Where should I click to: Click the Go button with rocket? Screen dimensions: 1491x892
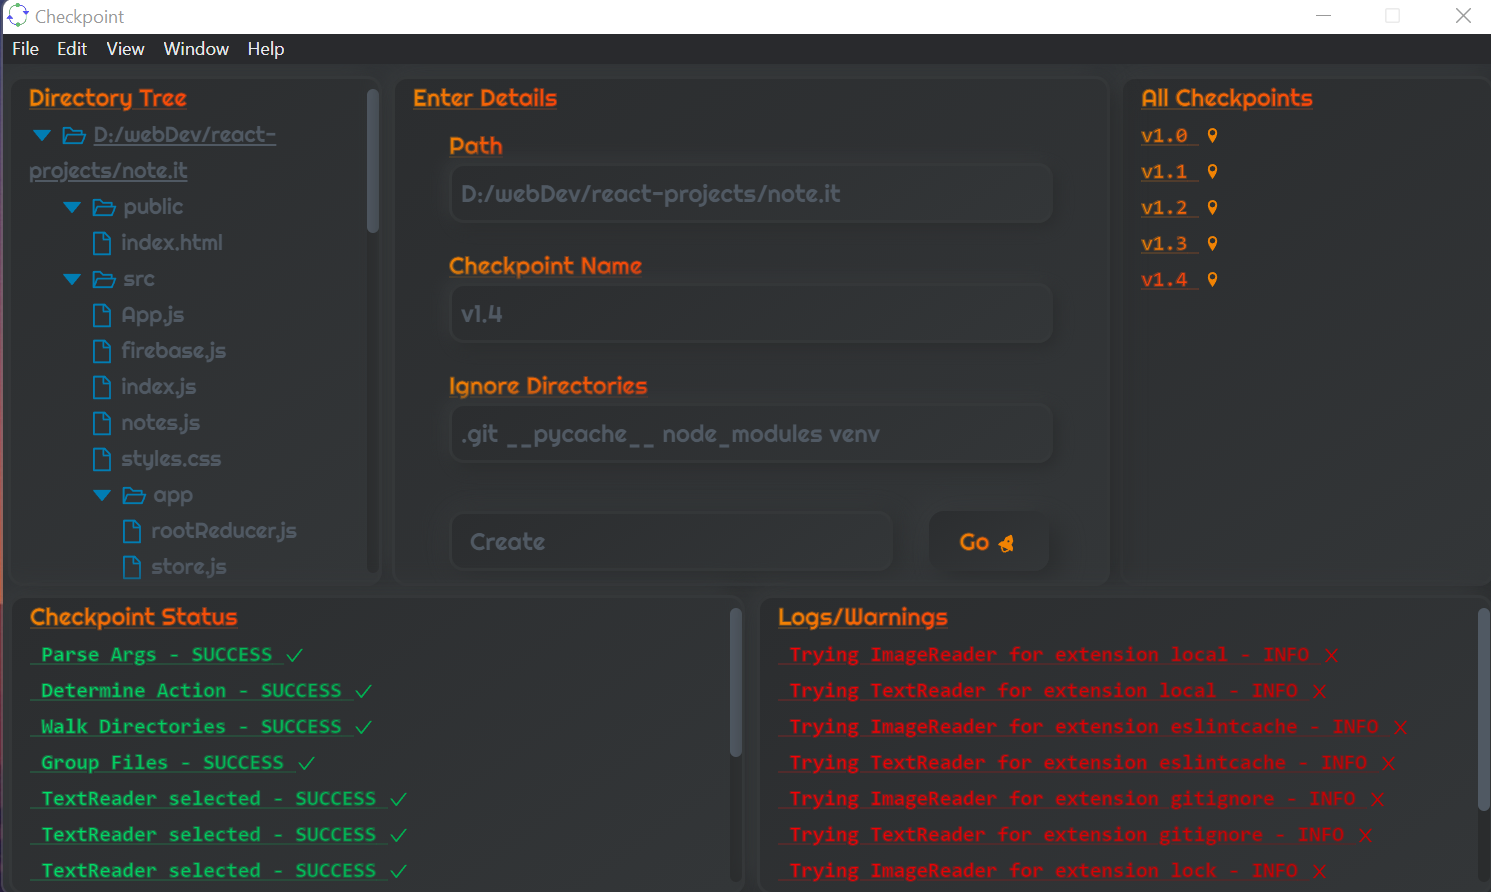coord(989,542)
